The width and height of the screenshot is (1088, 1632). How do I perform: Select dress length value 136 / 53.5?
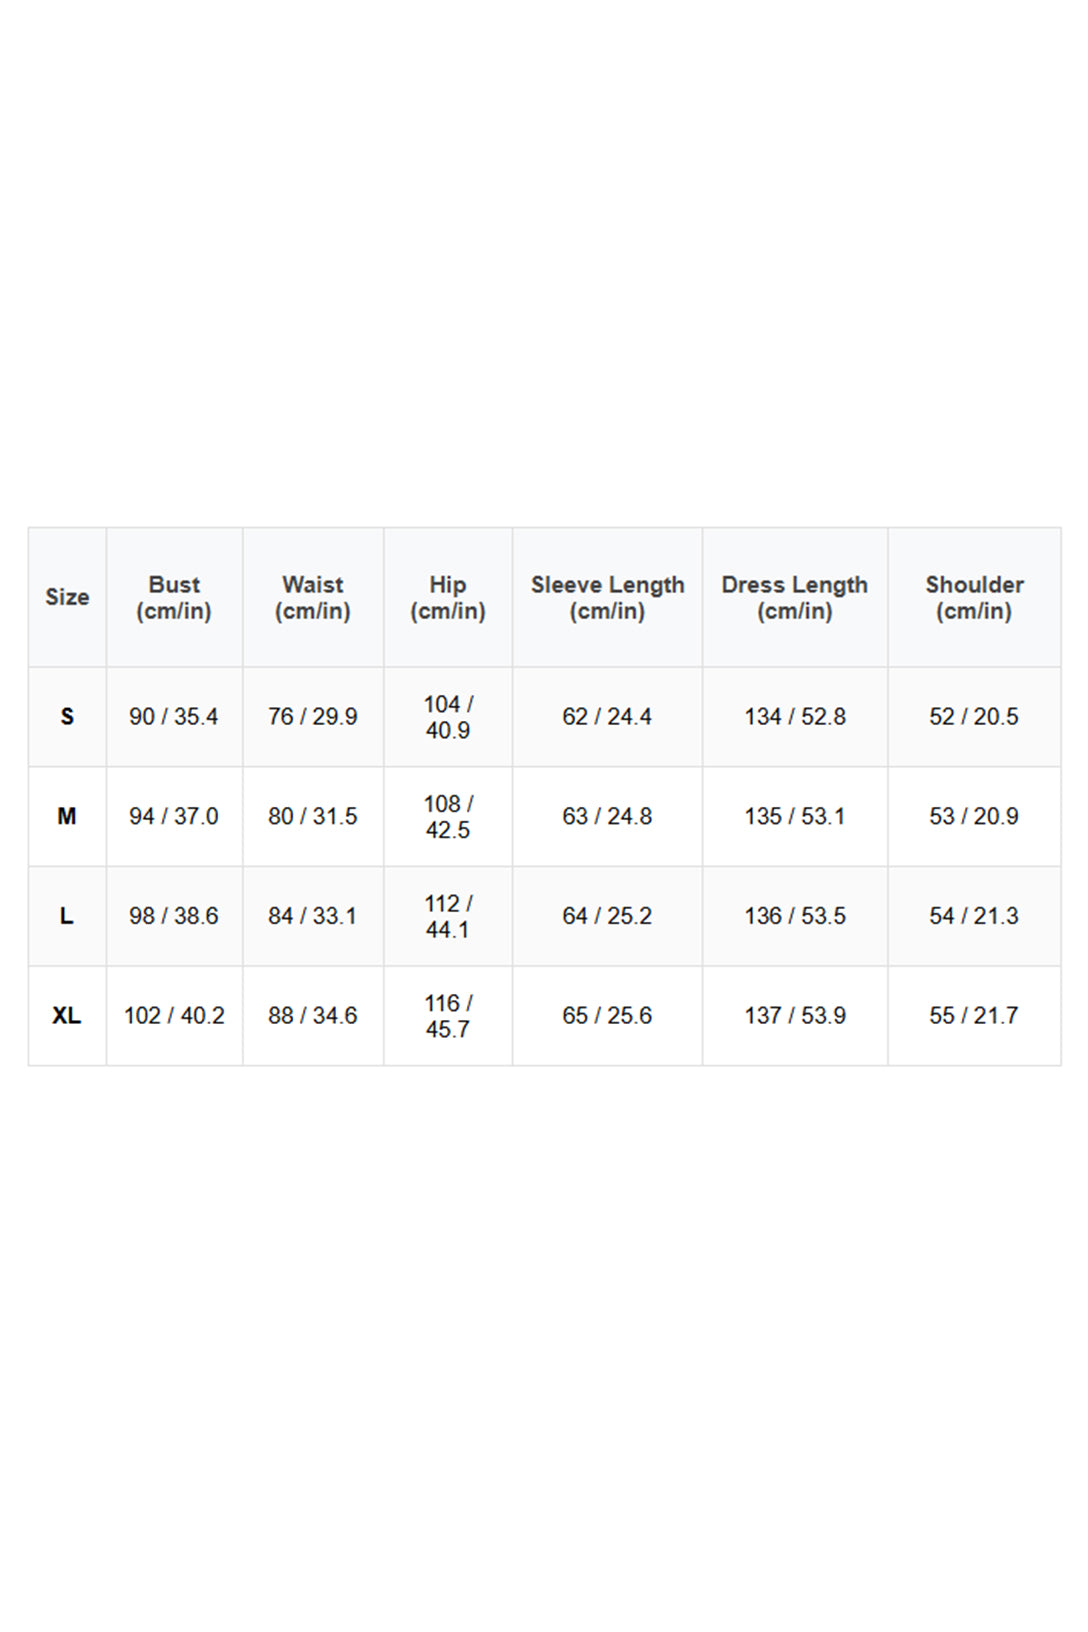(x=795, y=916)
